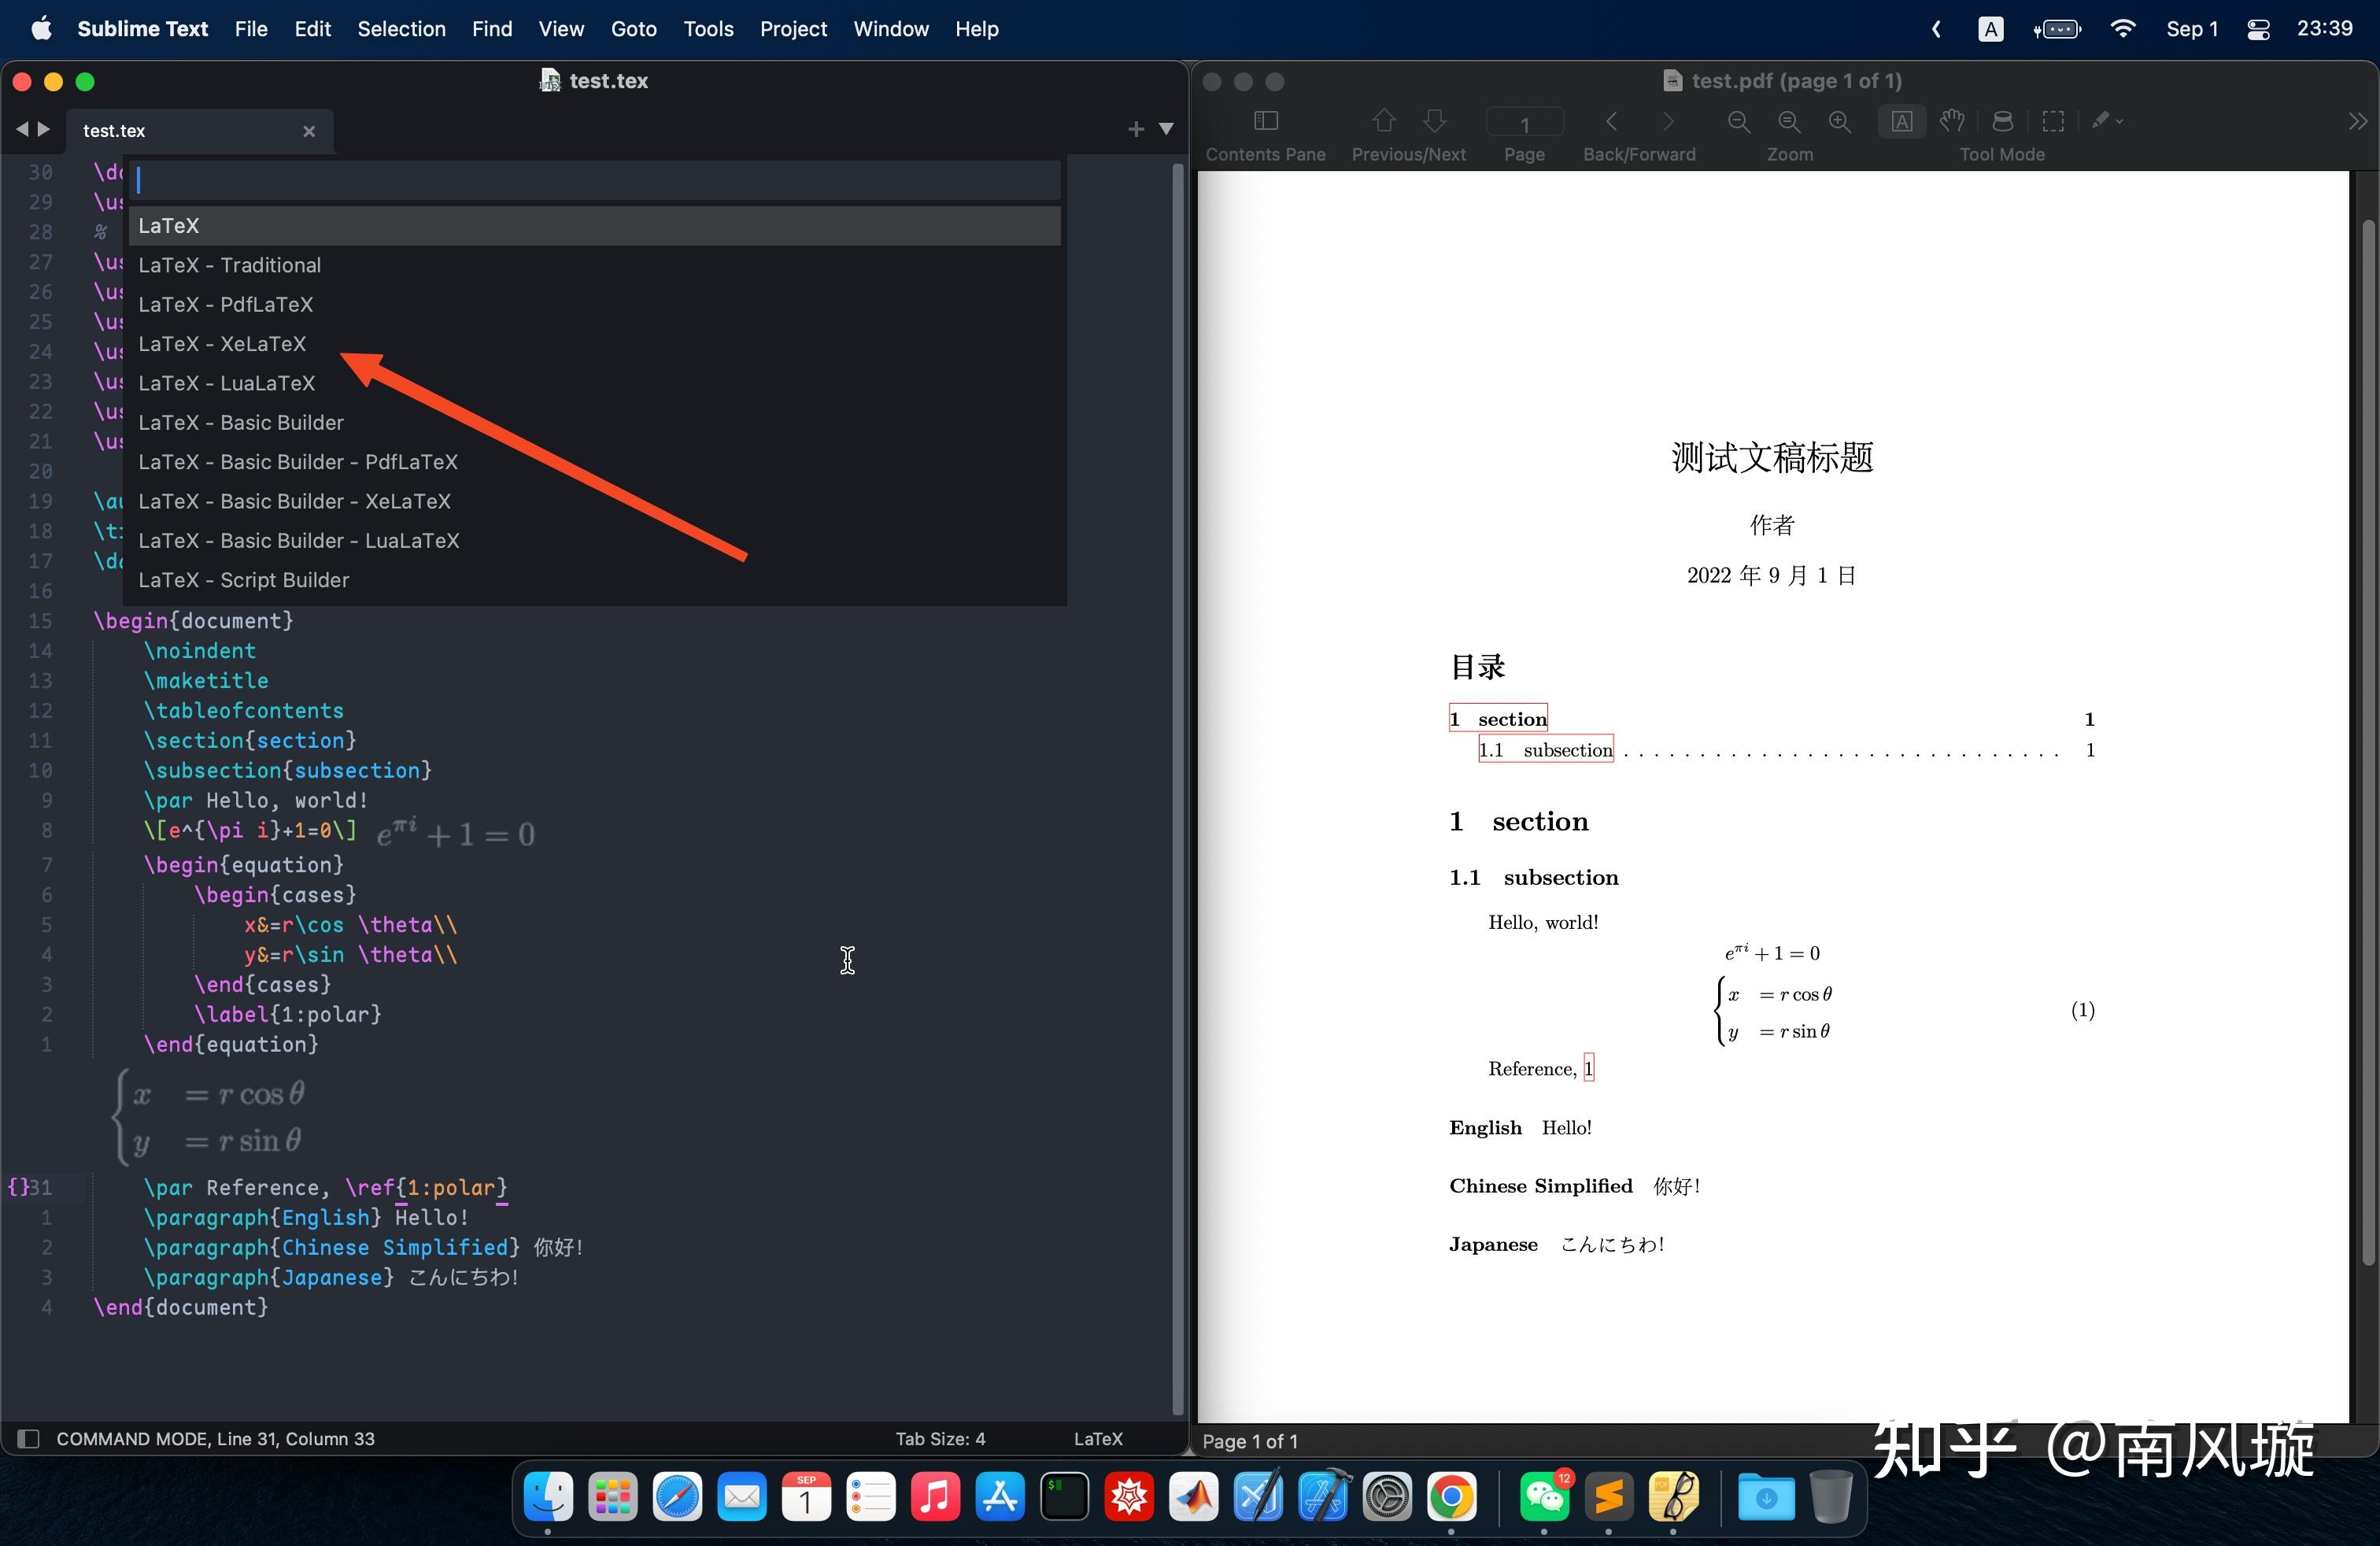Expand the LaTeX - Basic Builder option
Viewport: 2380px width, 1546px height.
(x=241, y=422)
